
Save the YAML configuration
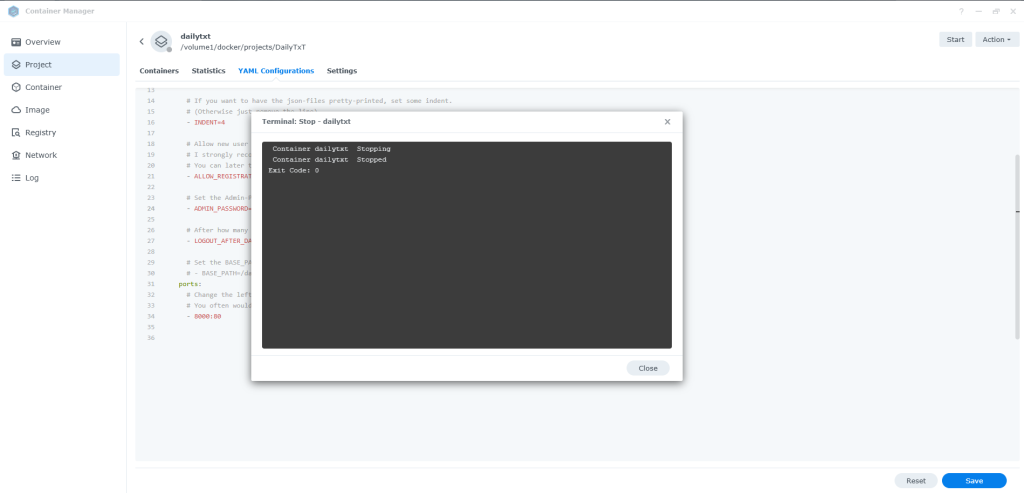pos(974,481)
